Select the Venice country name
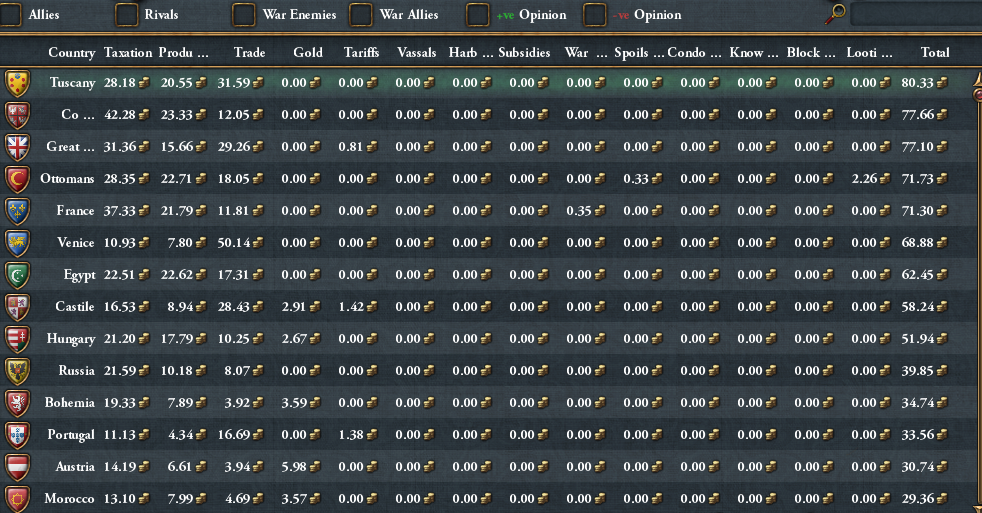This screenshot has width=982, height=513. tap(76, 243)
